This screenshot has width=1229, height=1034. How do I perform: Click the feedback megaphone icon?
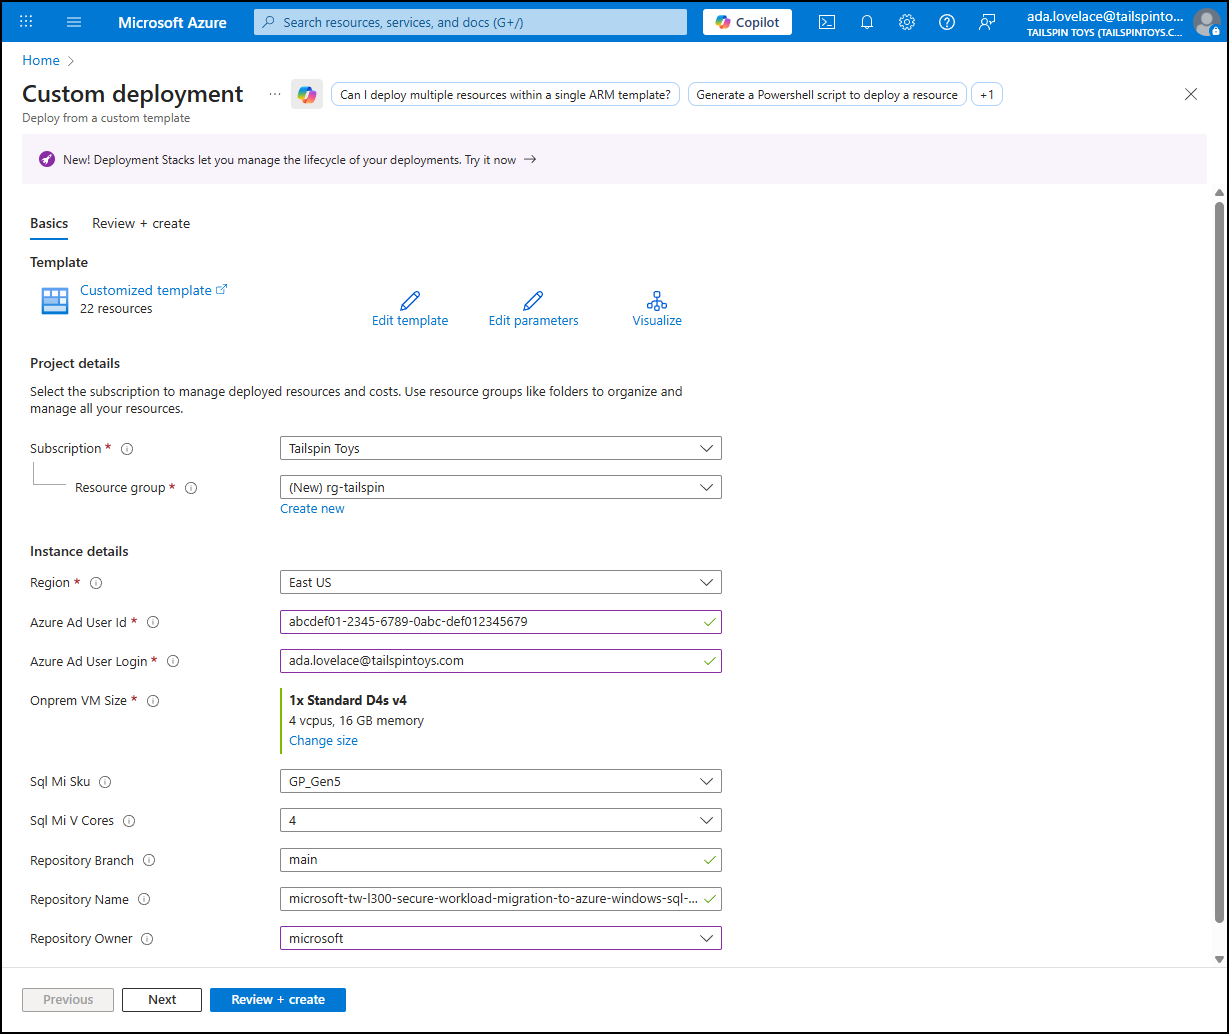[x=987, y=21]
